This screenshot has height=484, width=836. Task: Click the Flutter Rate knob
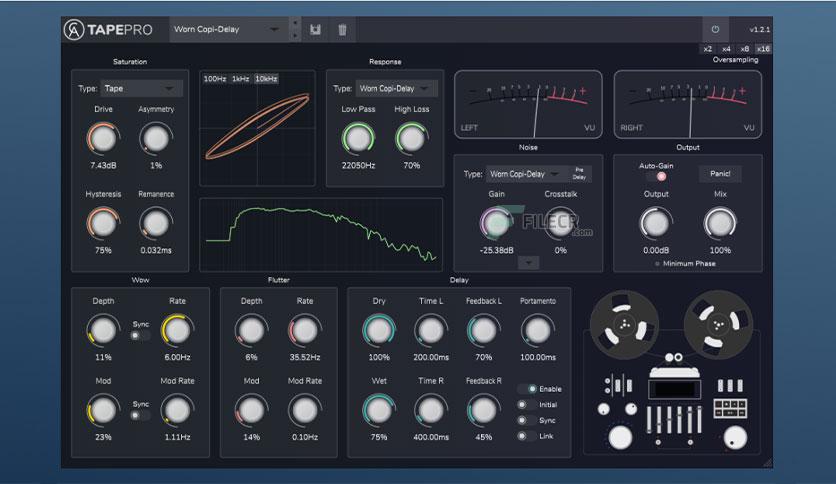tap(304, 330)
